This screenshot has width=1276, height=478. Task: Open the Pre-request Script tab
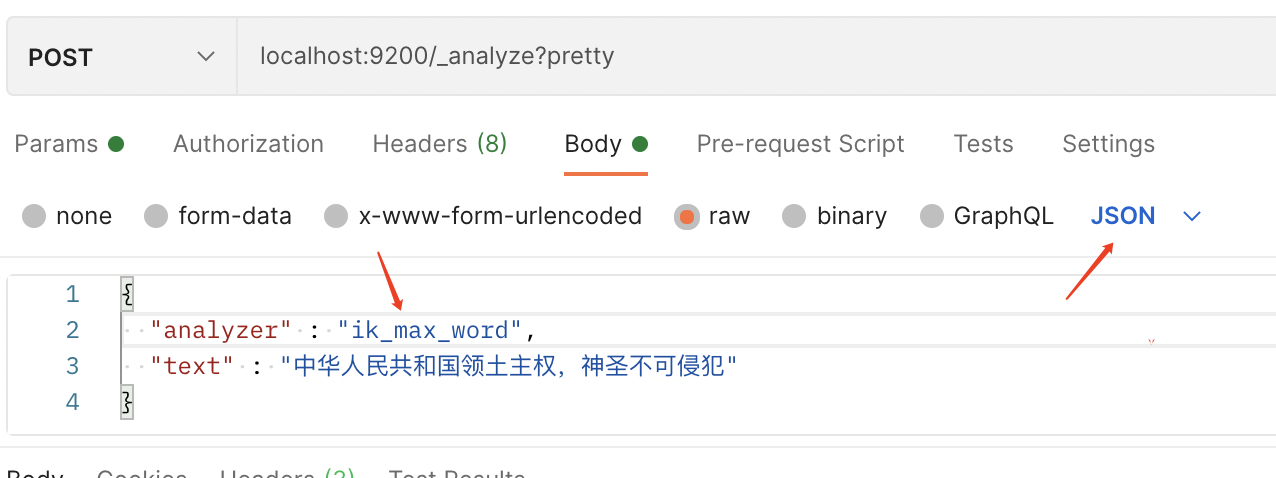click(800, 144)
